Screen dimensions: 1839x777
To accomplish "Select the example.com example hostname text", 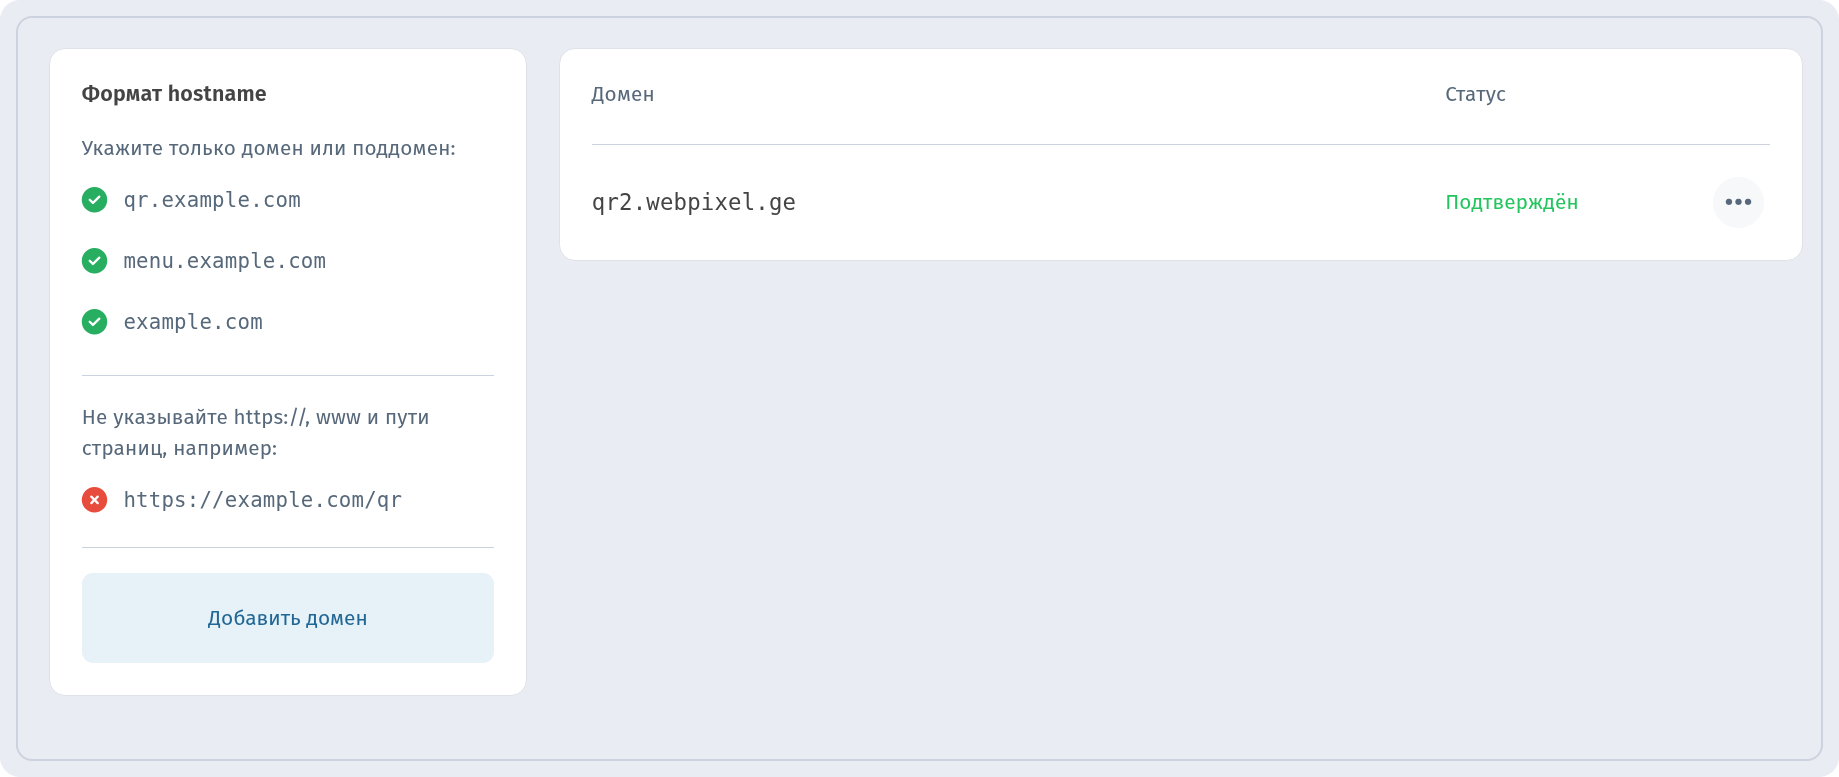I will (193, 322).
